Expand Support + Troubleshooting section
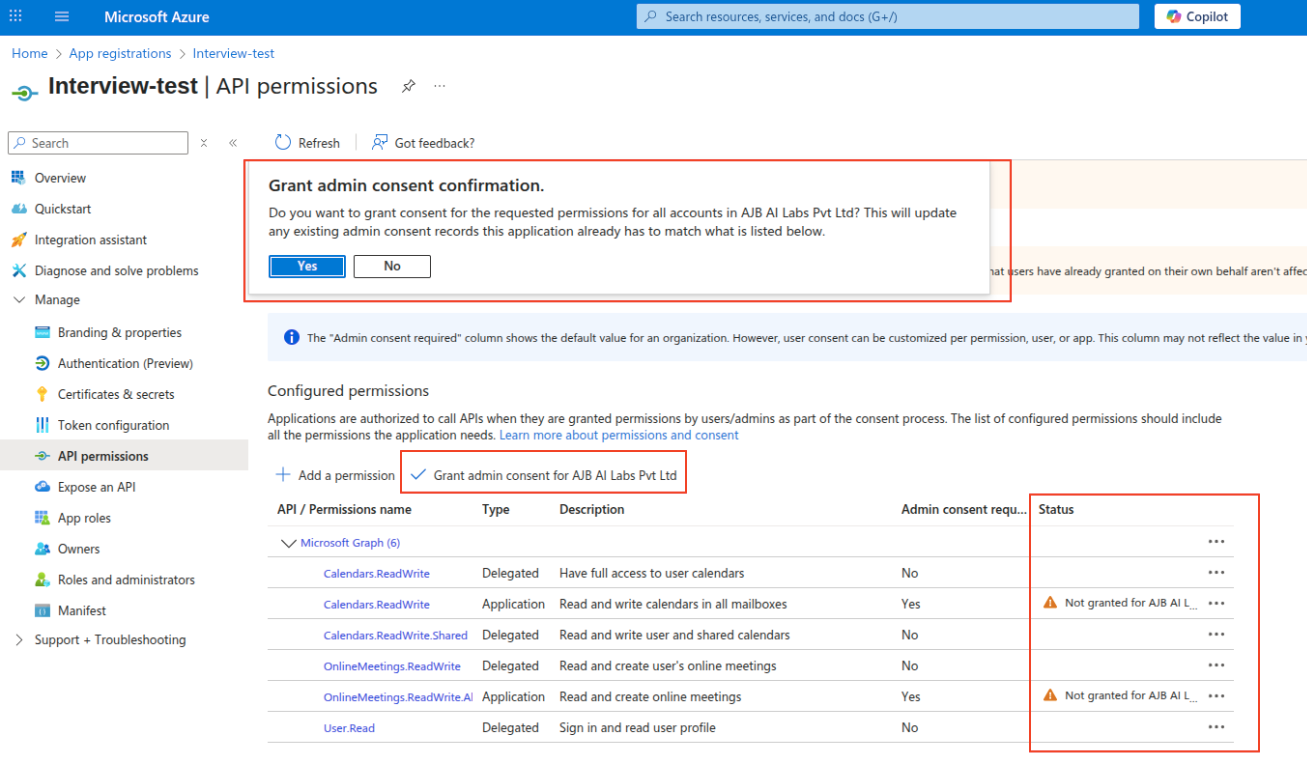Screen dimensions: 1307x760 [x=19, y=640]
